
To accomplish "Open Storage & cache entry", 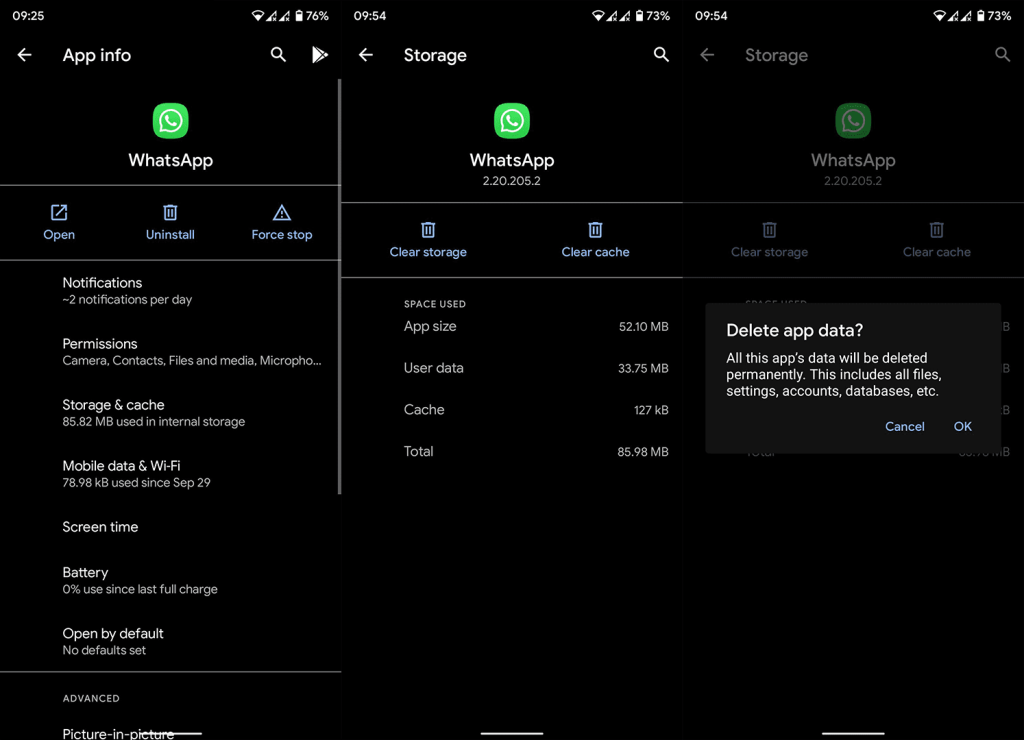I will pos(170,413).
